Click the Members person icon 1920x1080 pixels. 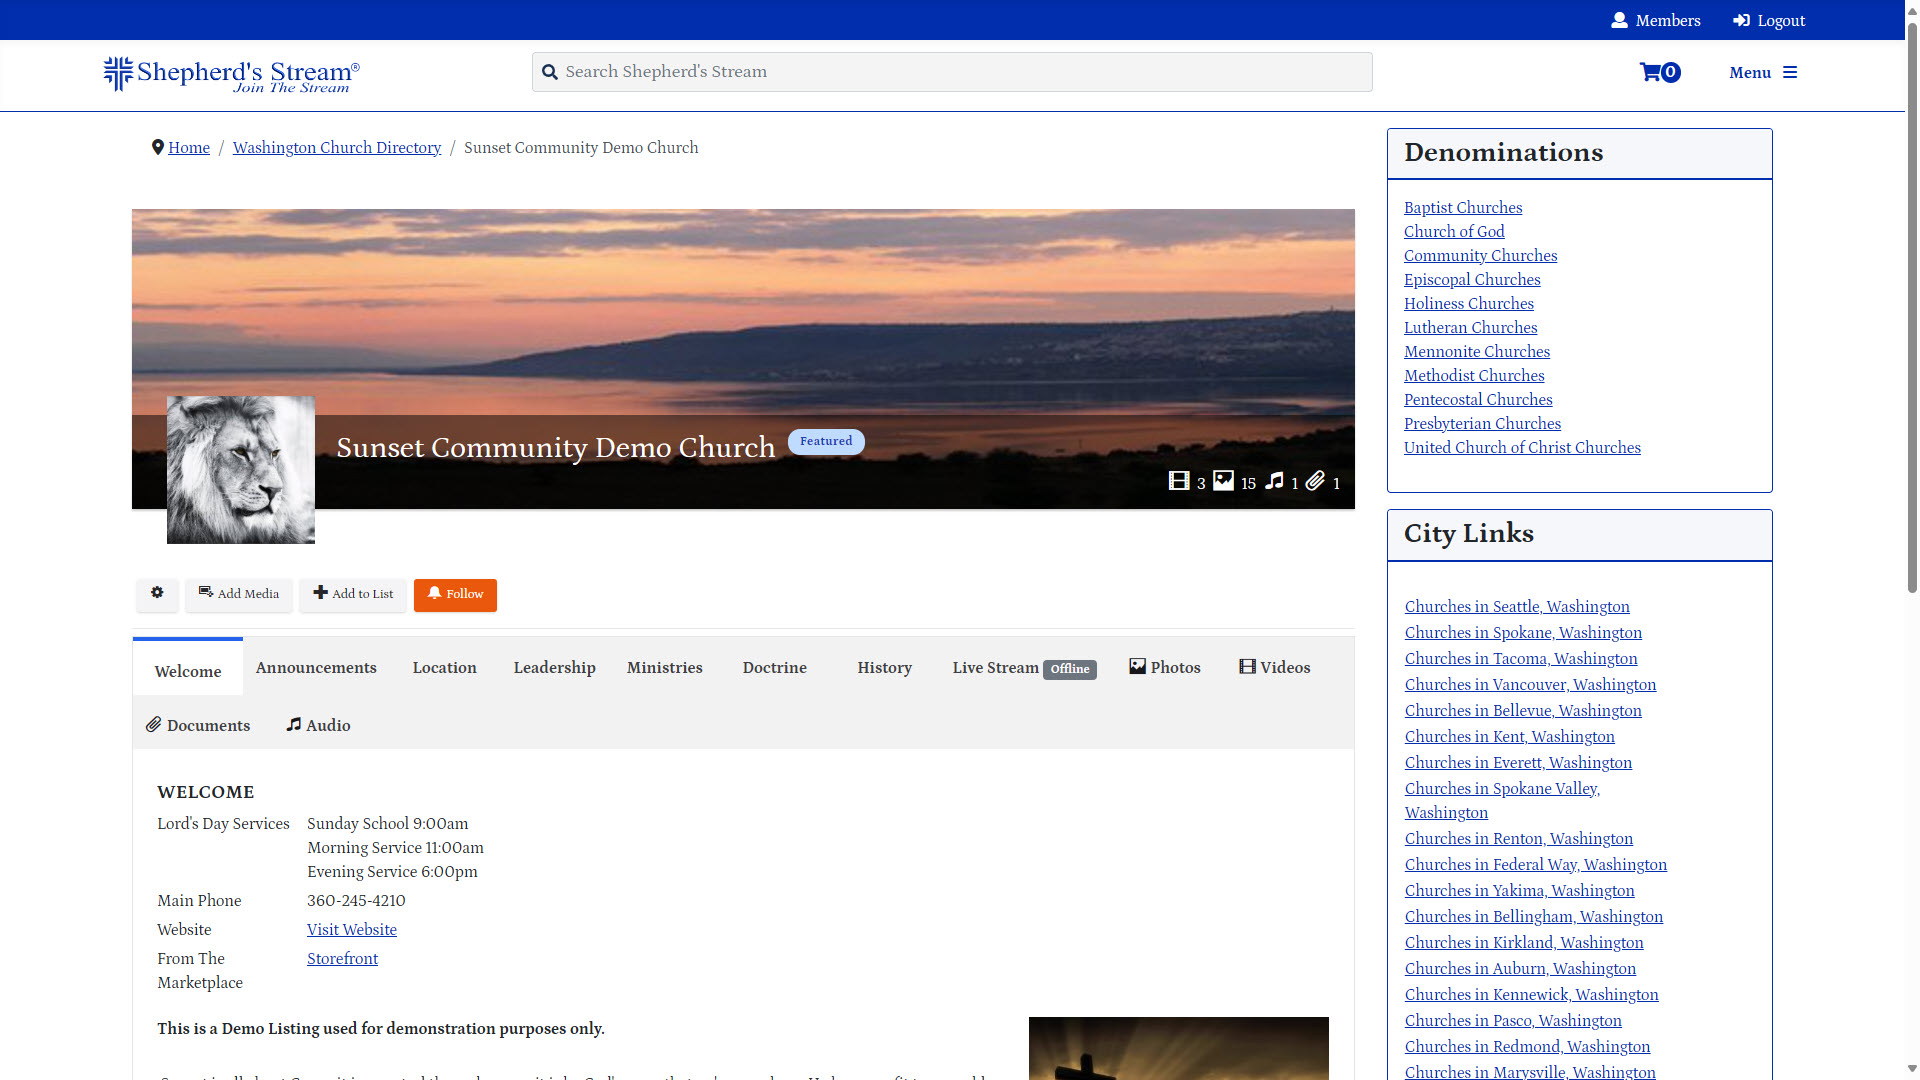point(1619,19)
